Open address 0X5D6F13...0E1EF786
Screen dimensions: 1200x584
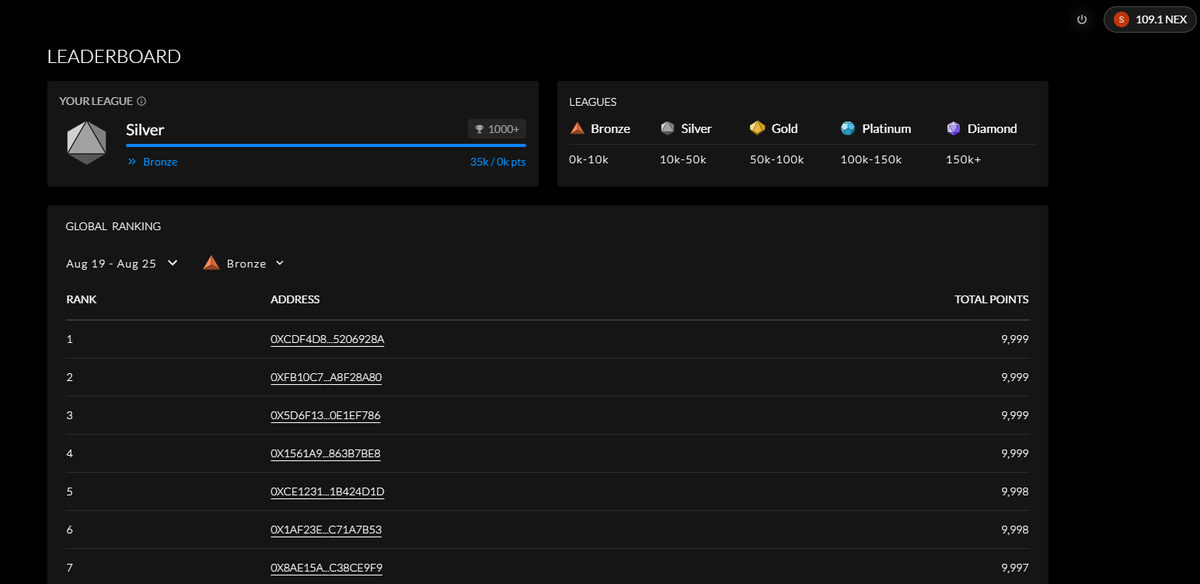[325, 415]
